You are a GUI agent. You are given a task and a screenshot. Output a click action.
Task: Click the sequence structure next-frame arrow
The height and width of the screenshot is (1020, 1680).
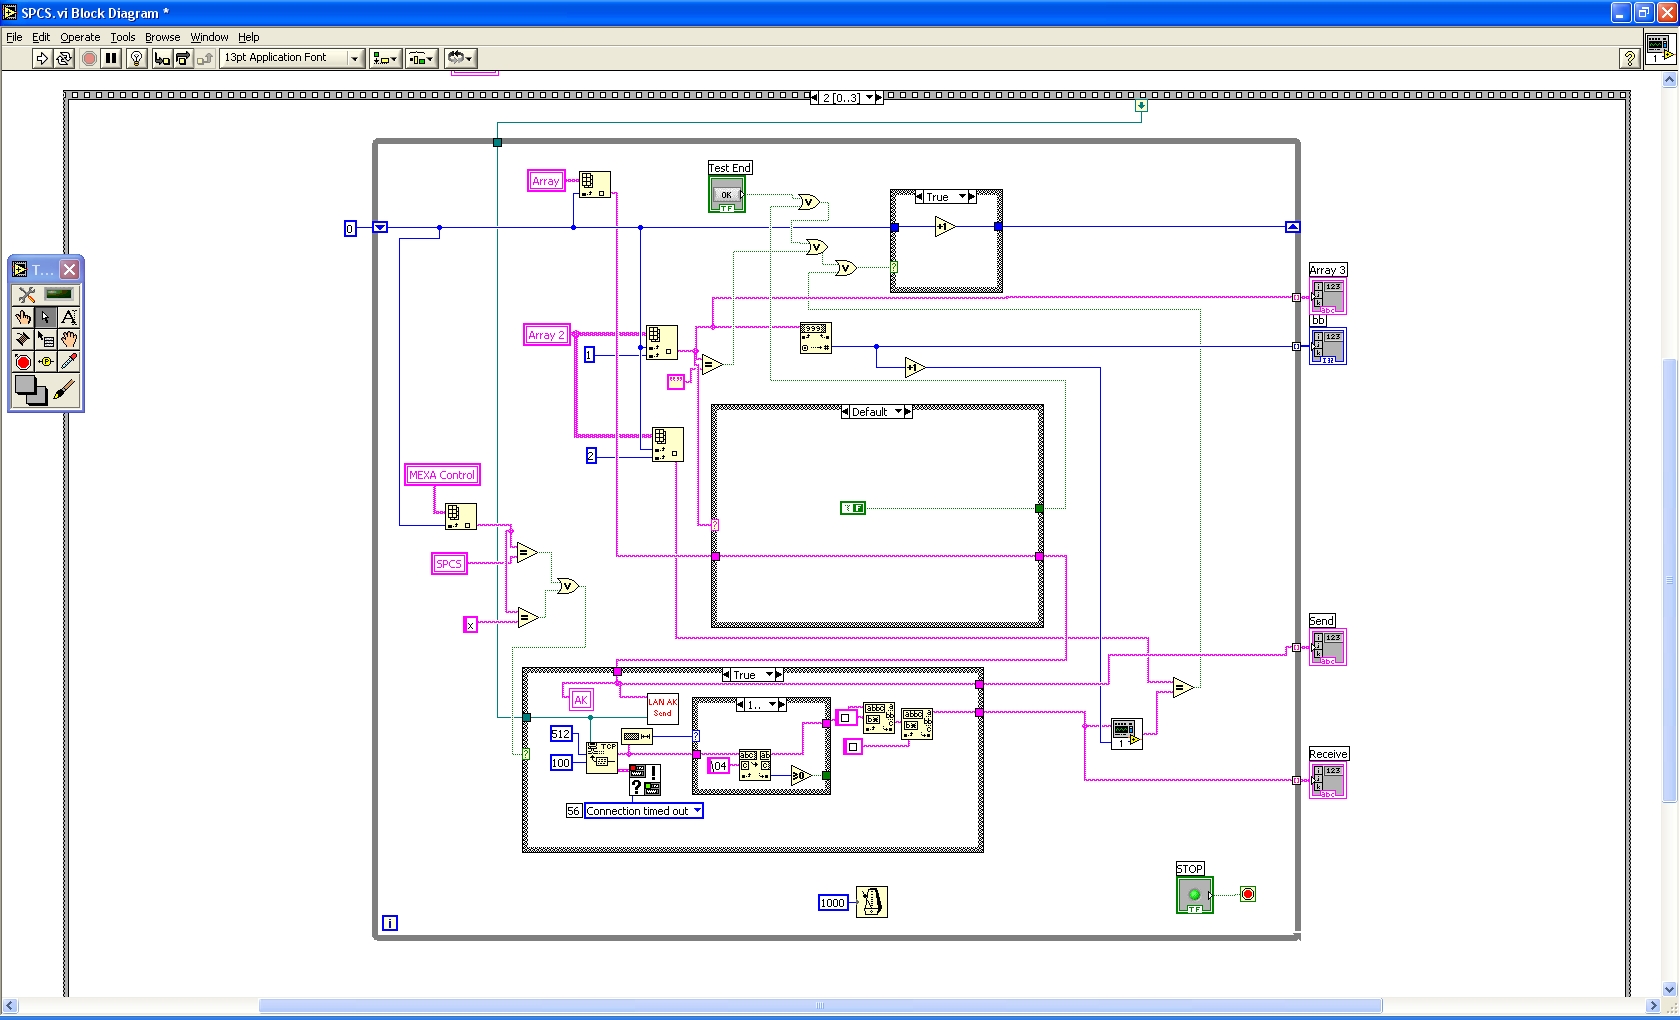(880, 98)
